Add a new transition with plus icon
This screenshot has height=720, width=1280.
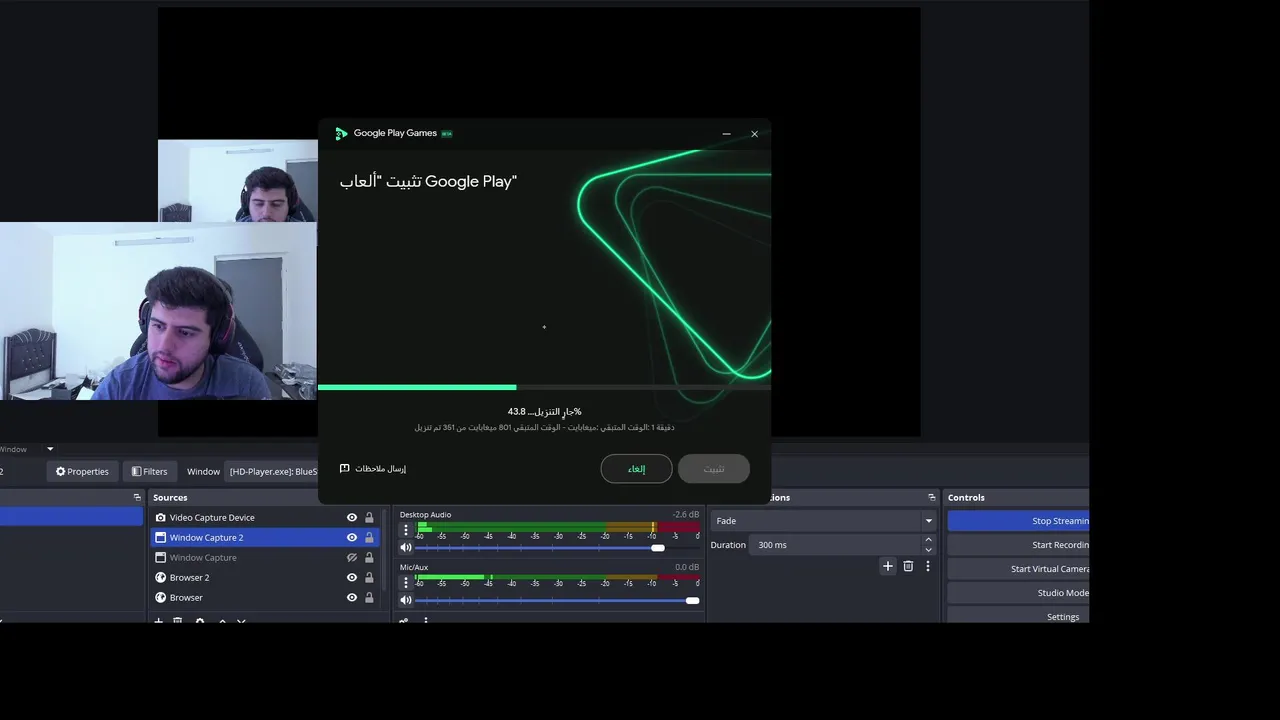[x=887, y=566]
